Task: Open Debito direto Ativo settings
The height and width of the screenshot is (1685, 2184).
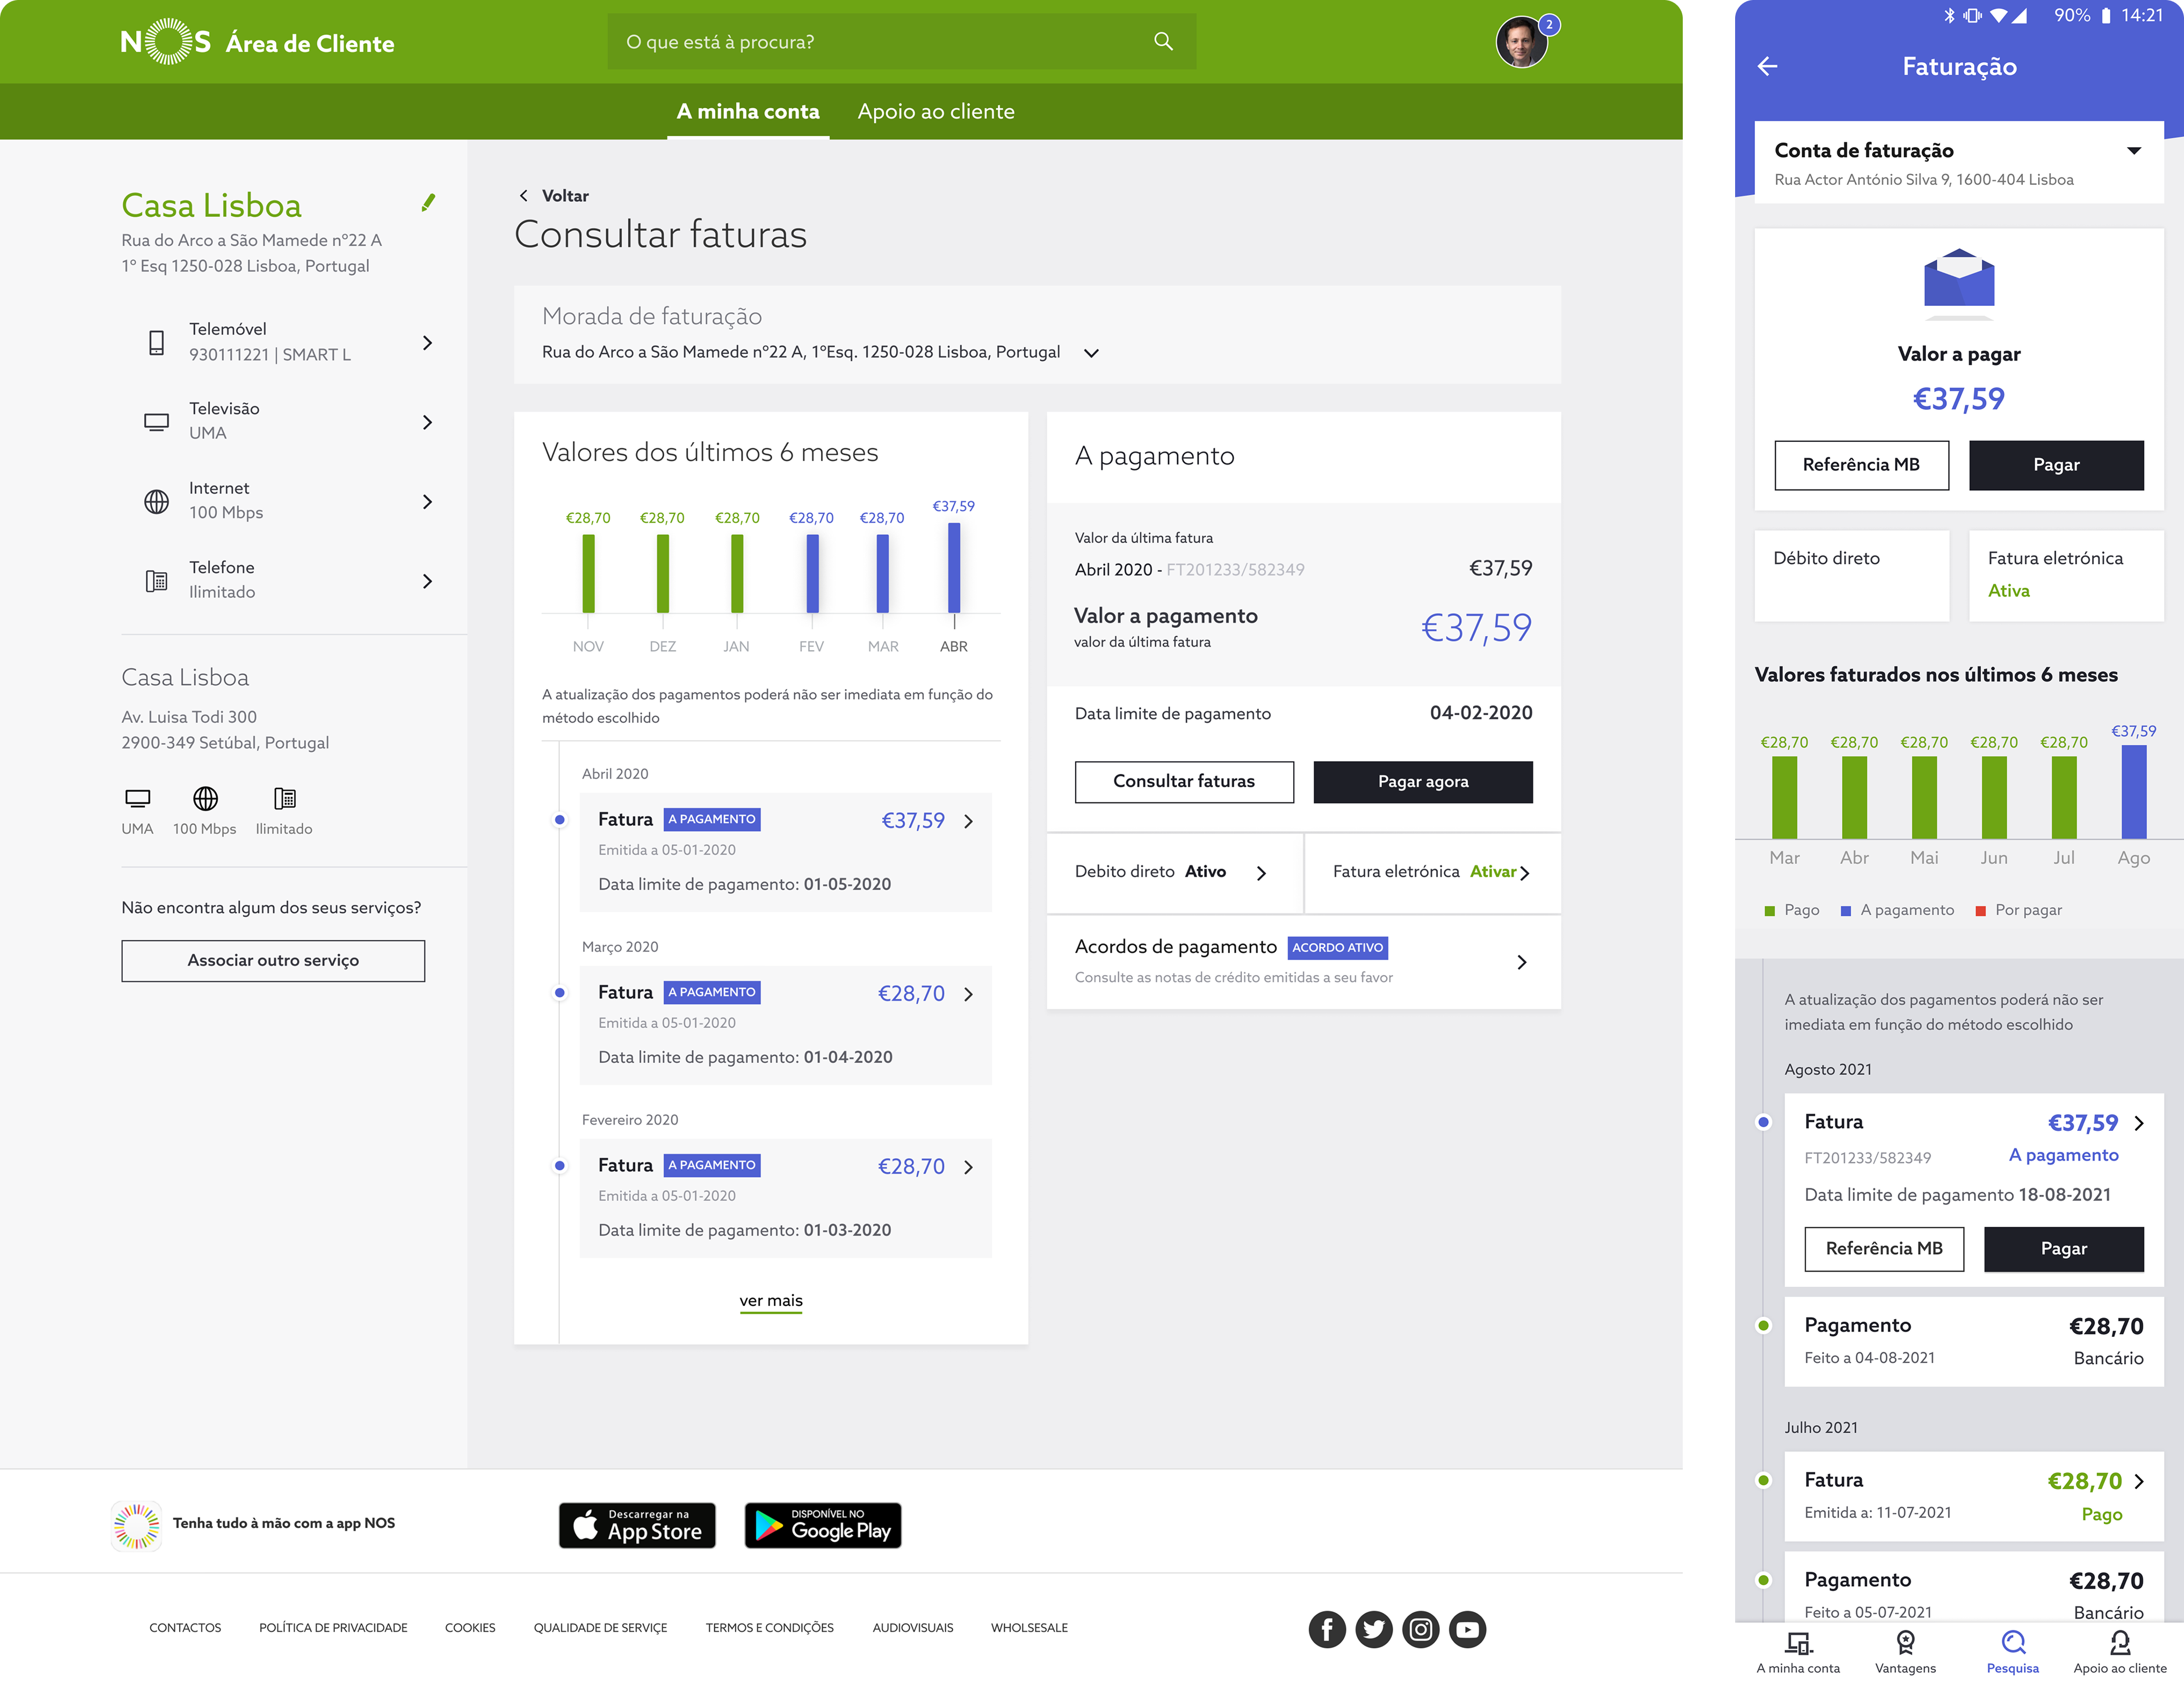Action: [1174, 872]
